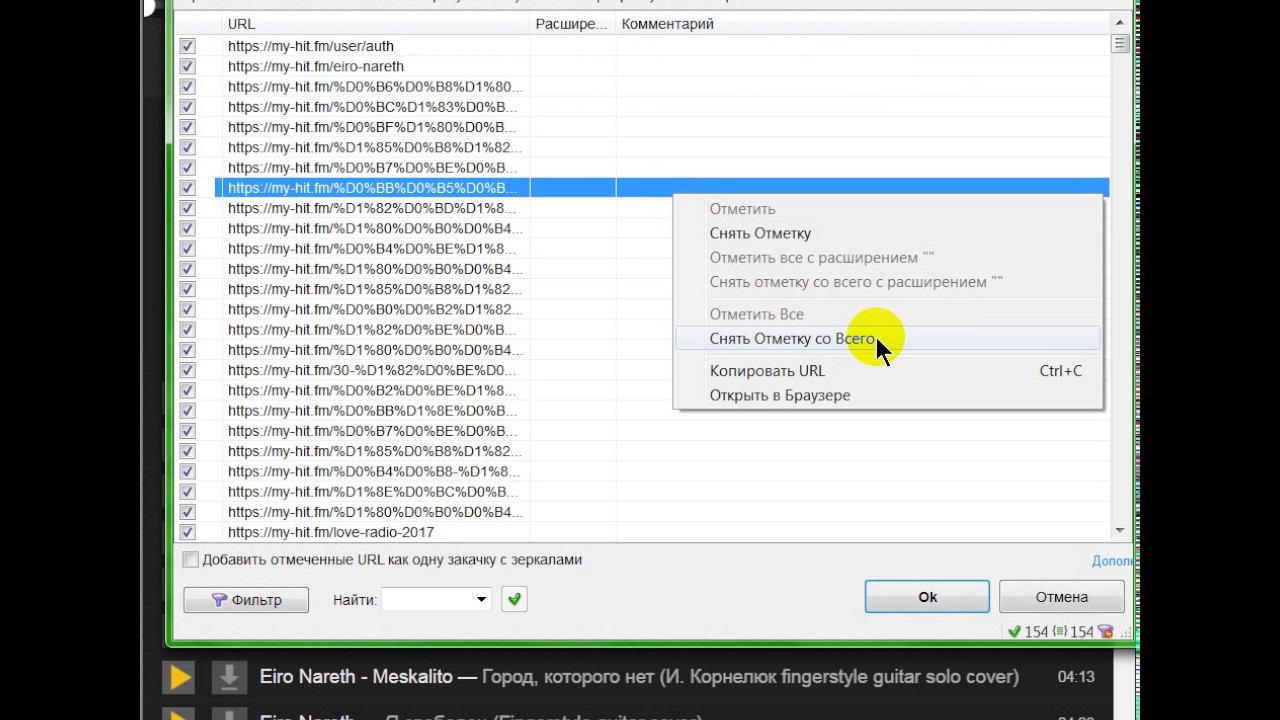Play the Eiro Nareth - Meskalito track

180,677
